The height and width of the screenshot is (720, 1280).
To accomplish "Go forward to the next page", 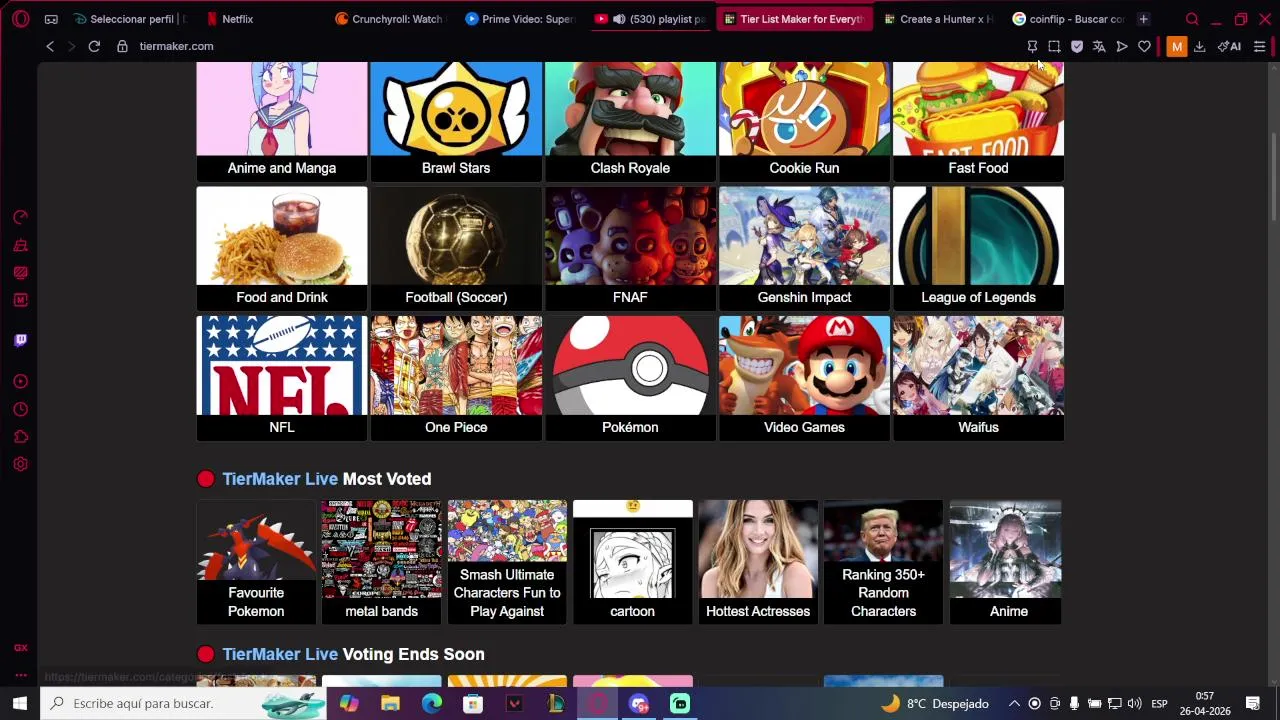I will coord(71,46).
